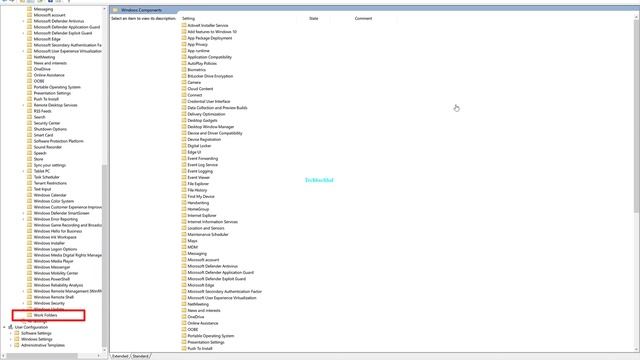Sort by the State column header
The image size is (640, 360).
tap(313, 18)
